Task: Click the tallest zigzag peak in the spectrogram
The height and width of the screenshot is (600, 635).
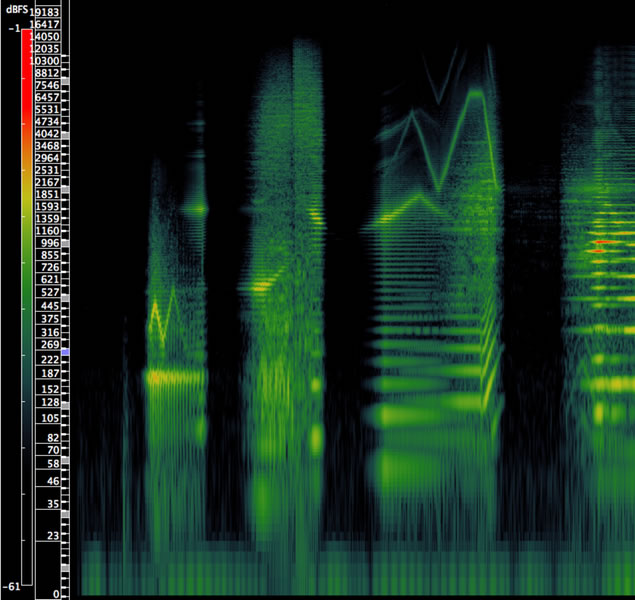Action: [x=477, y=92]
